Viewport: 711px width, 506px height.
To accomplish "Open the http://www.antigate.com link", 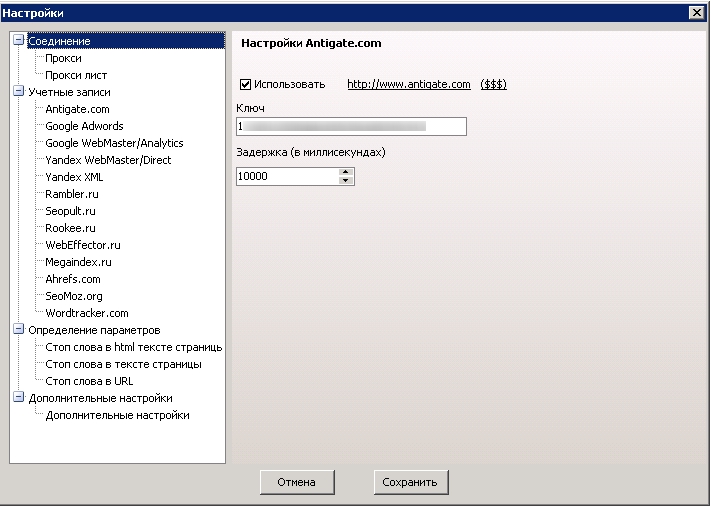I will point(409,84).
